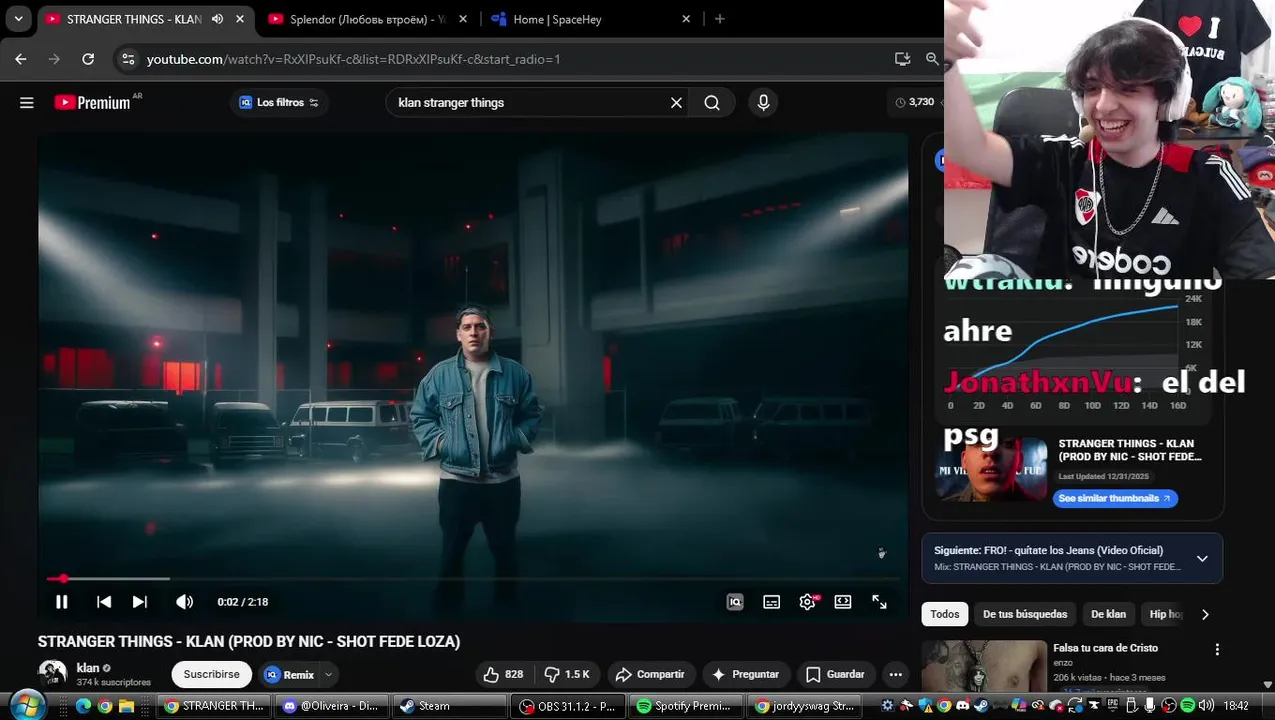Skip to next video in player
The image size is (1275, 720).
140,602
